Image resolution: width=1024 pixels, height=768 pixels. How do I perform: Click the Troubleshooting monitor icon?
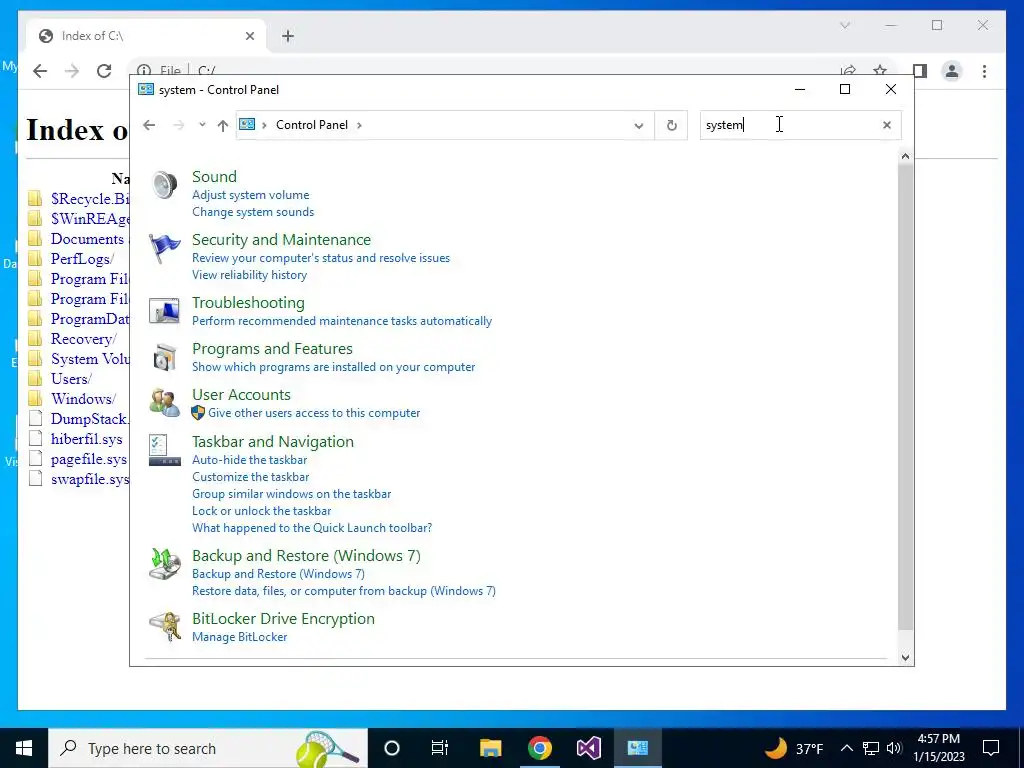pyautogui.click(x=165, y=311)
